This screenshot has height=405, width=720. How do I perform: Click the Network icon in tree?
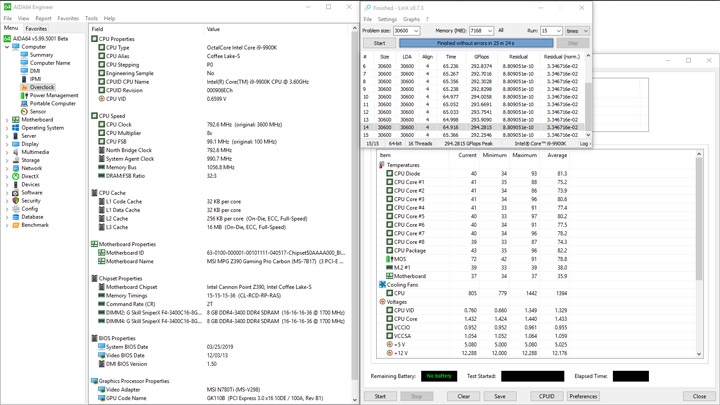[x=16, y=168]
